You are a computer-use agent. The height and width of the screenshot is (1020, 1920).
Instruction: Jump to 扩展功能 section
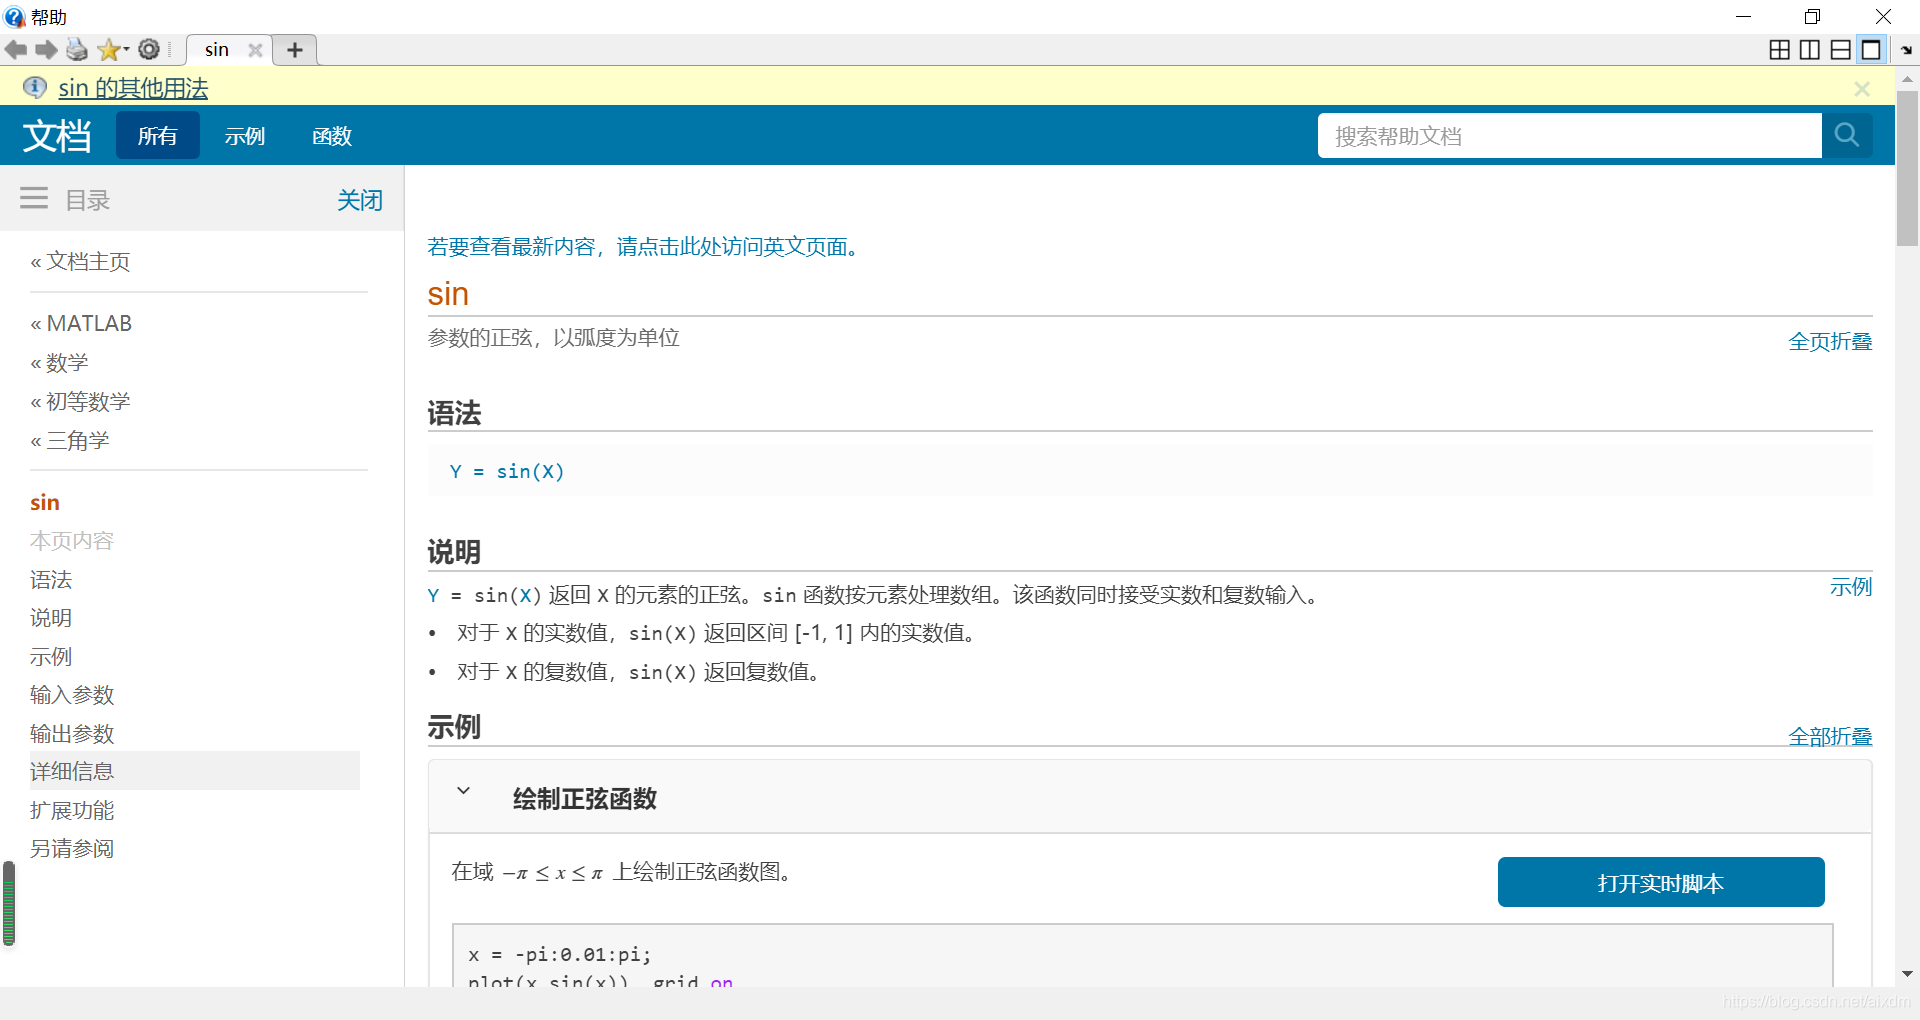[x=72, y=811]
